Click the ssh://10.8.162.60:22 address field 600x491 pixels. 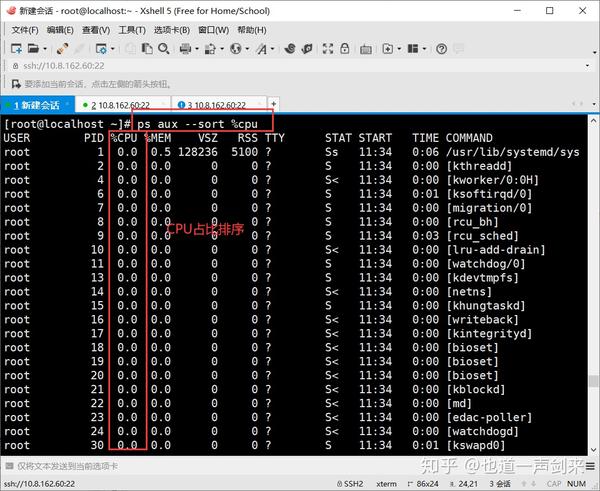[x=298, y=66]
